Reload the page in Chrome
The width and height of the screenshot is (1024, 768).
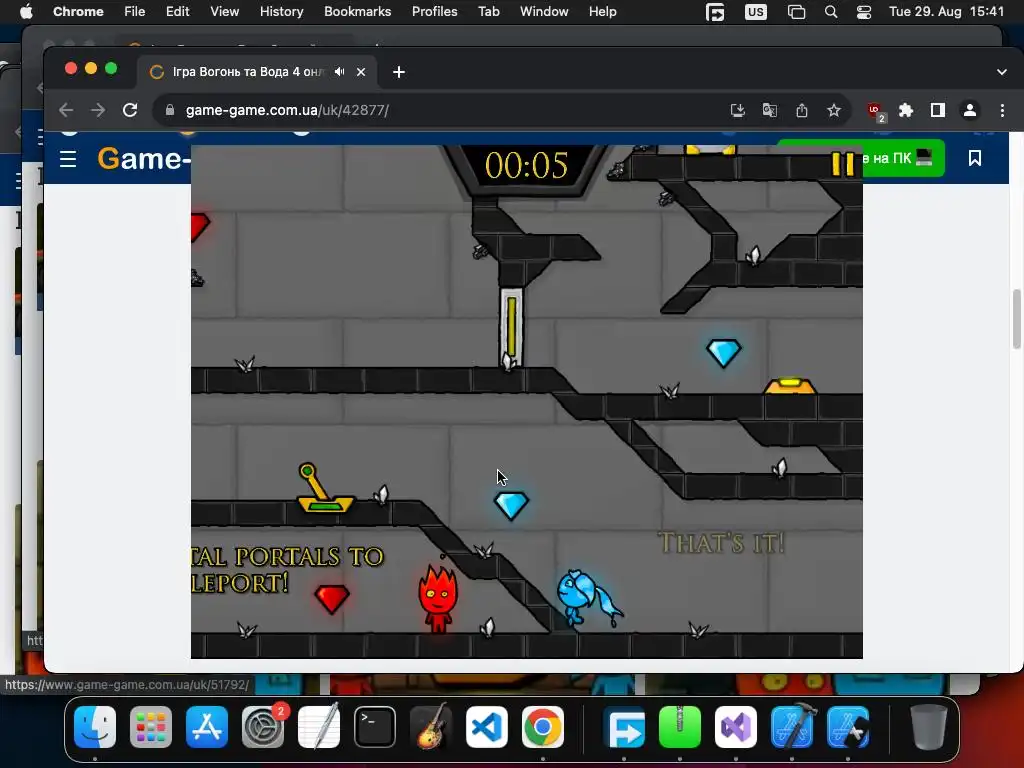coord(130,110)
